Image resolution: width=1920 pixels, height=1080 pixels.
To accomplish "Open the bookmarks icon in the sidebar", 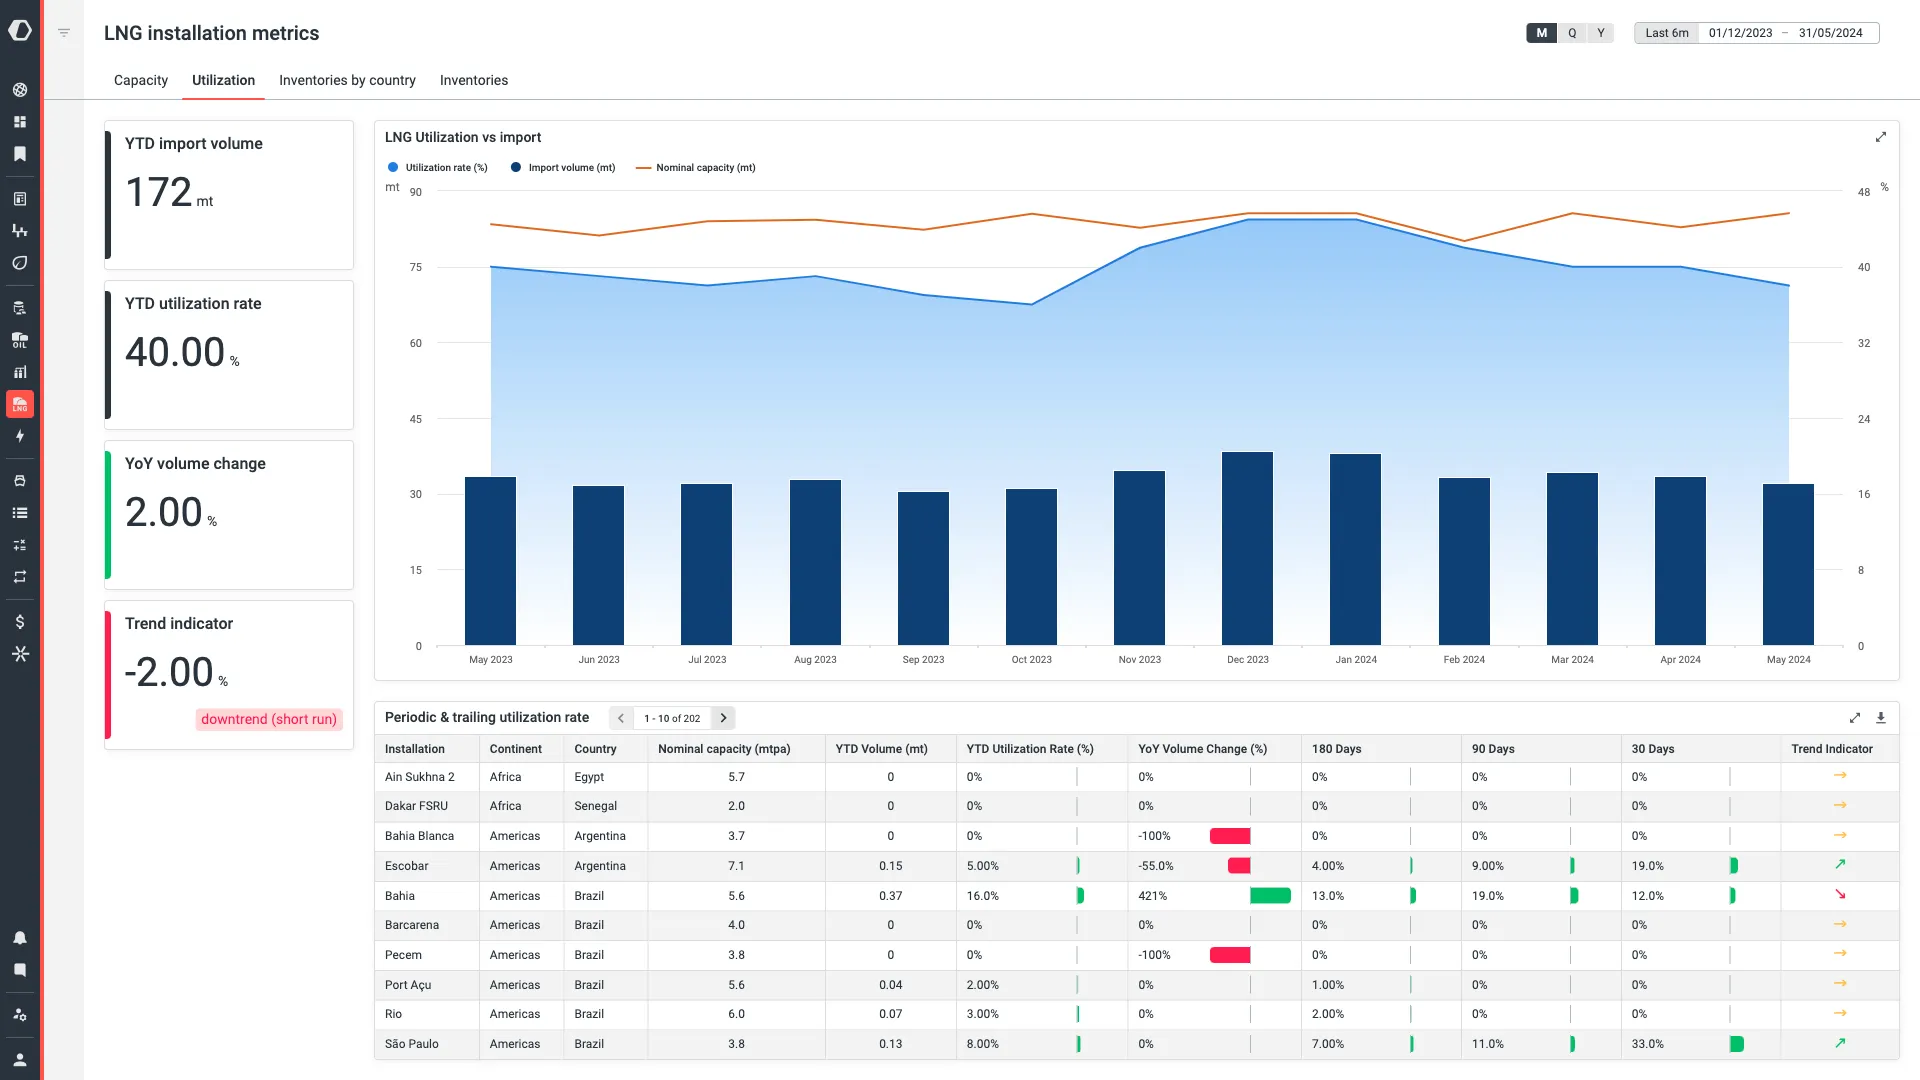I will point(20,154).
